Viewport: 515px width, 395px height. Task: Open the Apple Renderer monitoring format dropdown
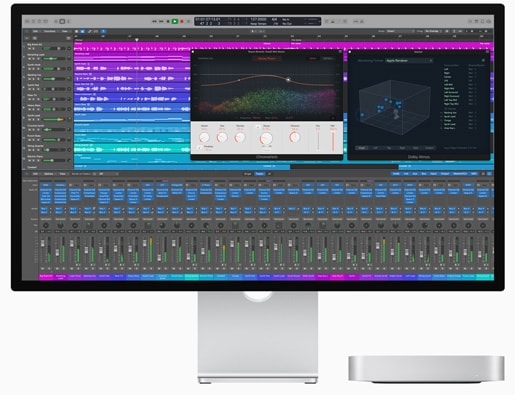click(x=409, y=61)
